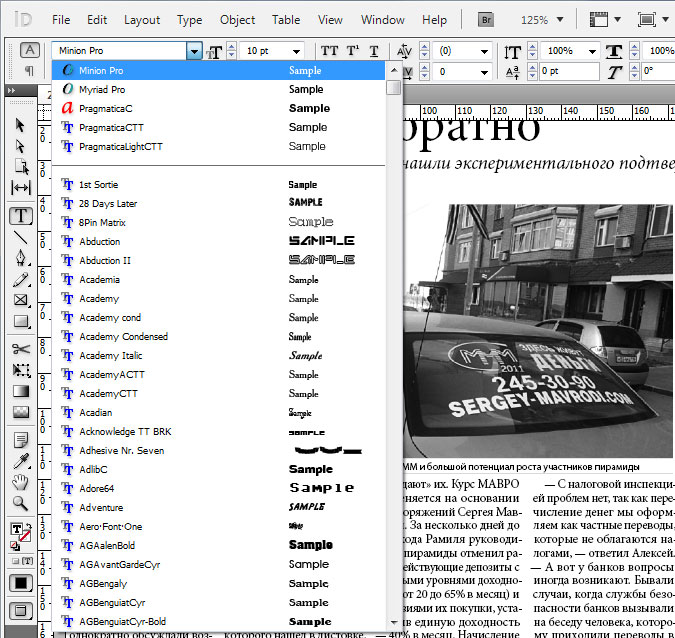
Task: Select the Gradient Swatch tool
Action: 21,391
